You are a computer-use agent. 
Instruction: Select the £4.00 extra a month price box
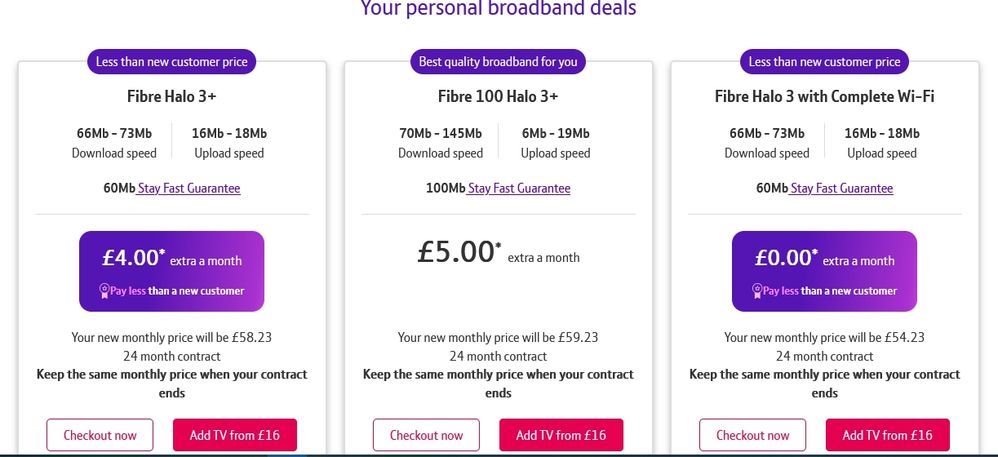click(172, 271)
